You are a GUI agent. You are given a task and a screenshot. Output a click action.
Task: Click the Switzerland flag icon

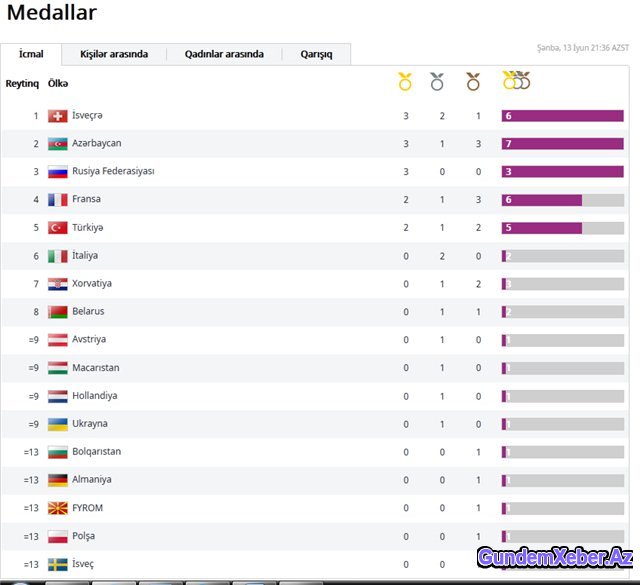click(58, 116)
